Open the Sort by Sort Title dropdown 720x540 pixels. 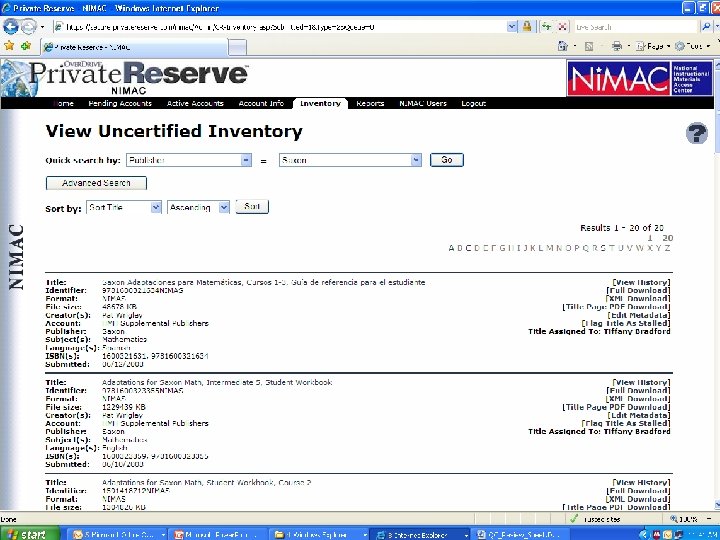pos(124,208)
